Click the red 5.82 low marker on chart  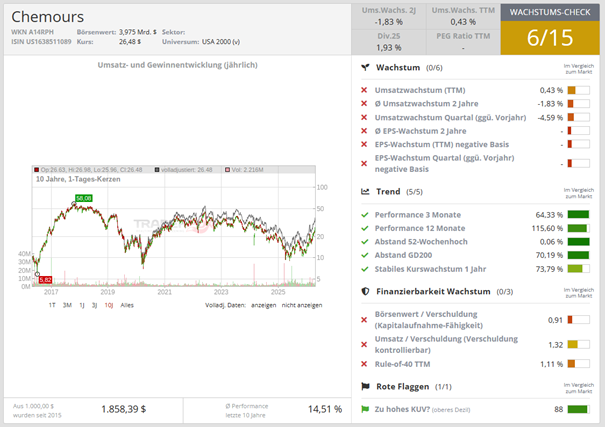[45, 280]
